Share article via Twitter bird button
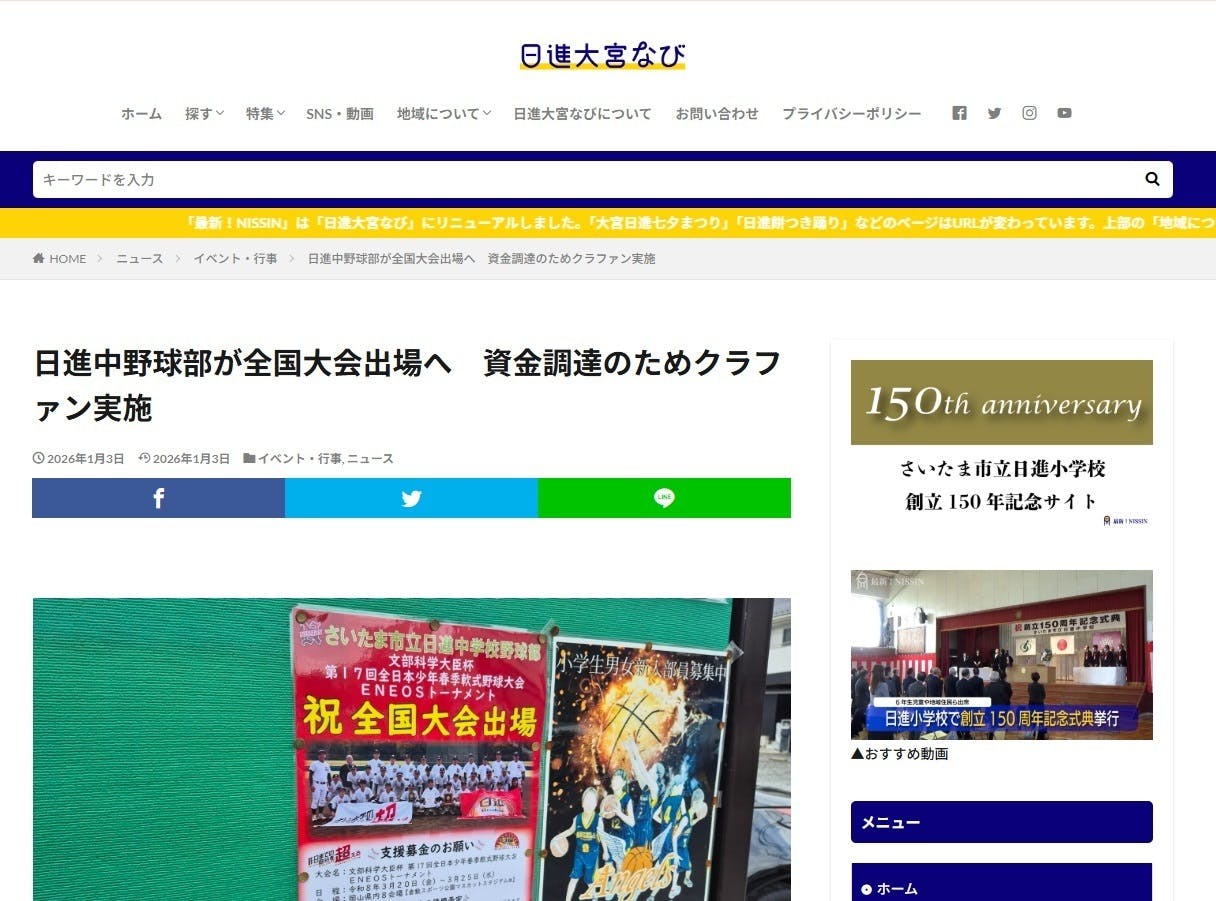 click(411, 498)
